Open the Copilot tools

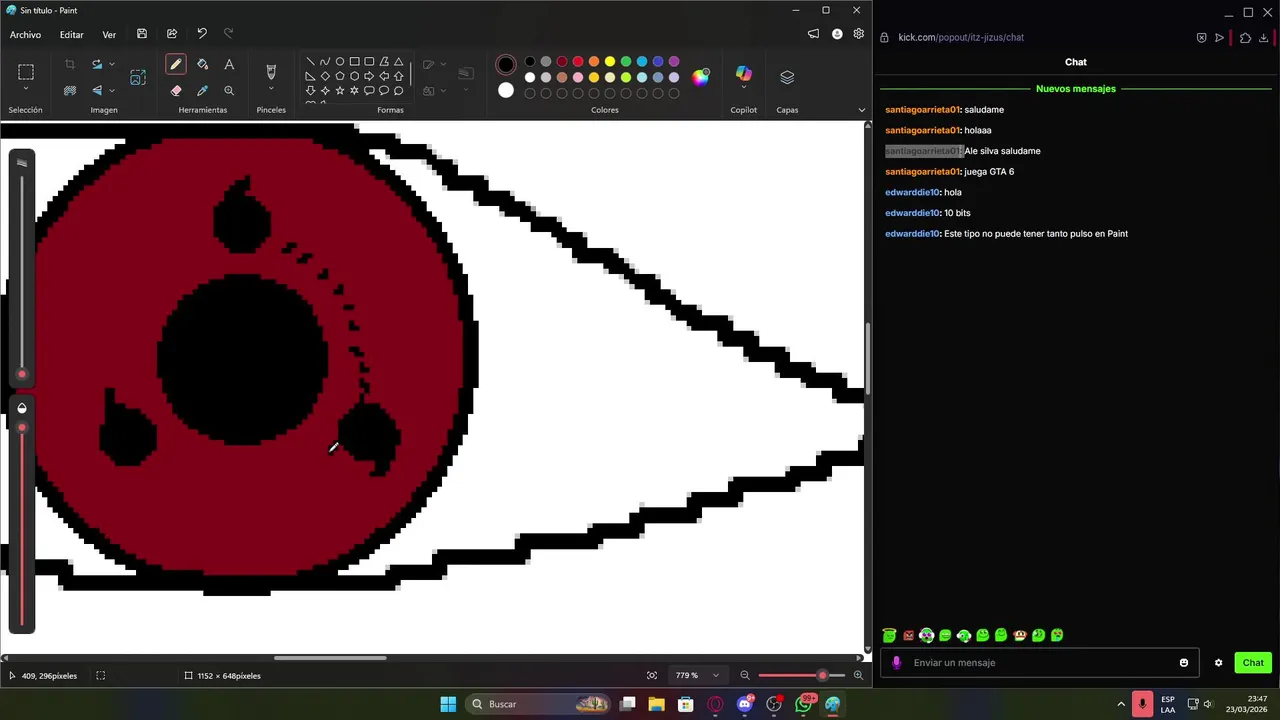[x=744, y=75]
